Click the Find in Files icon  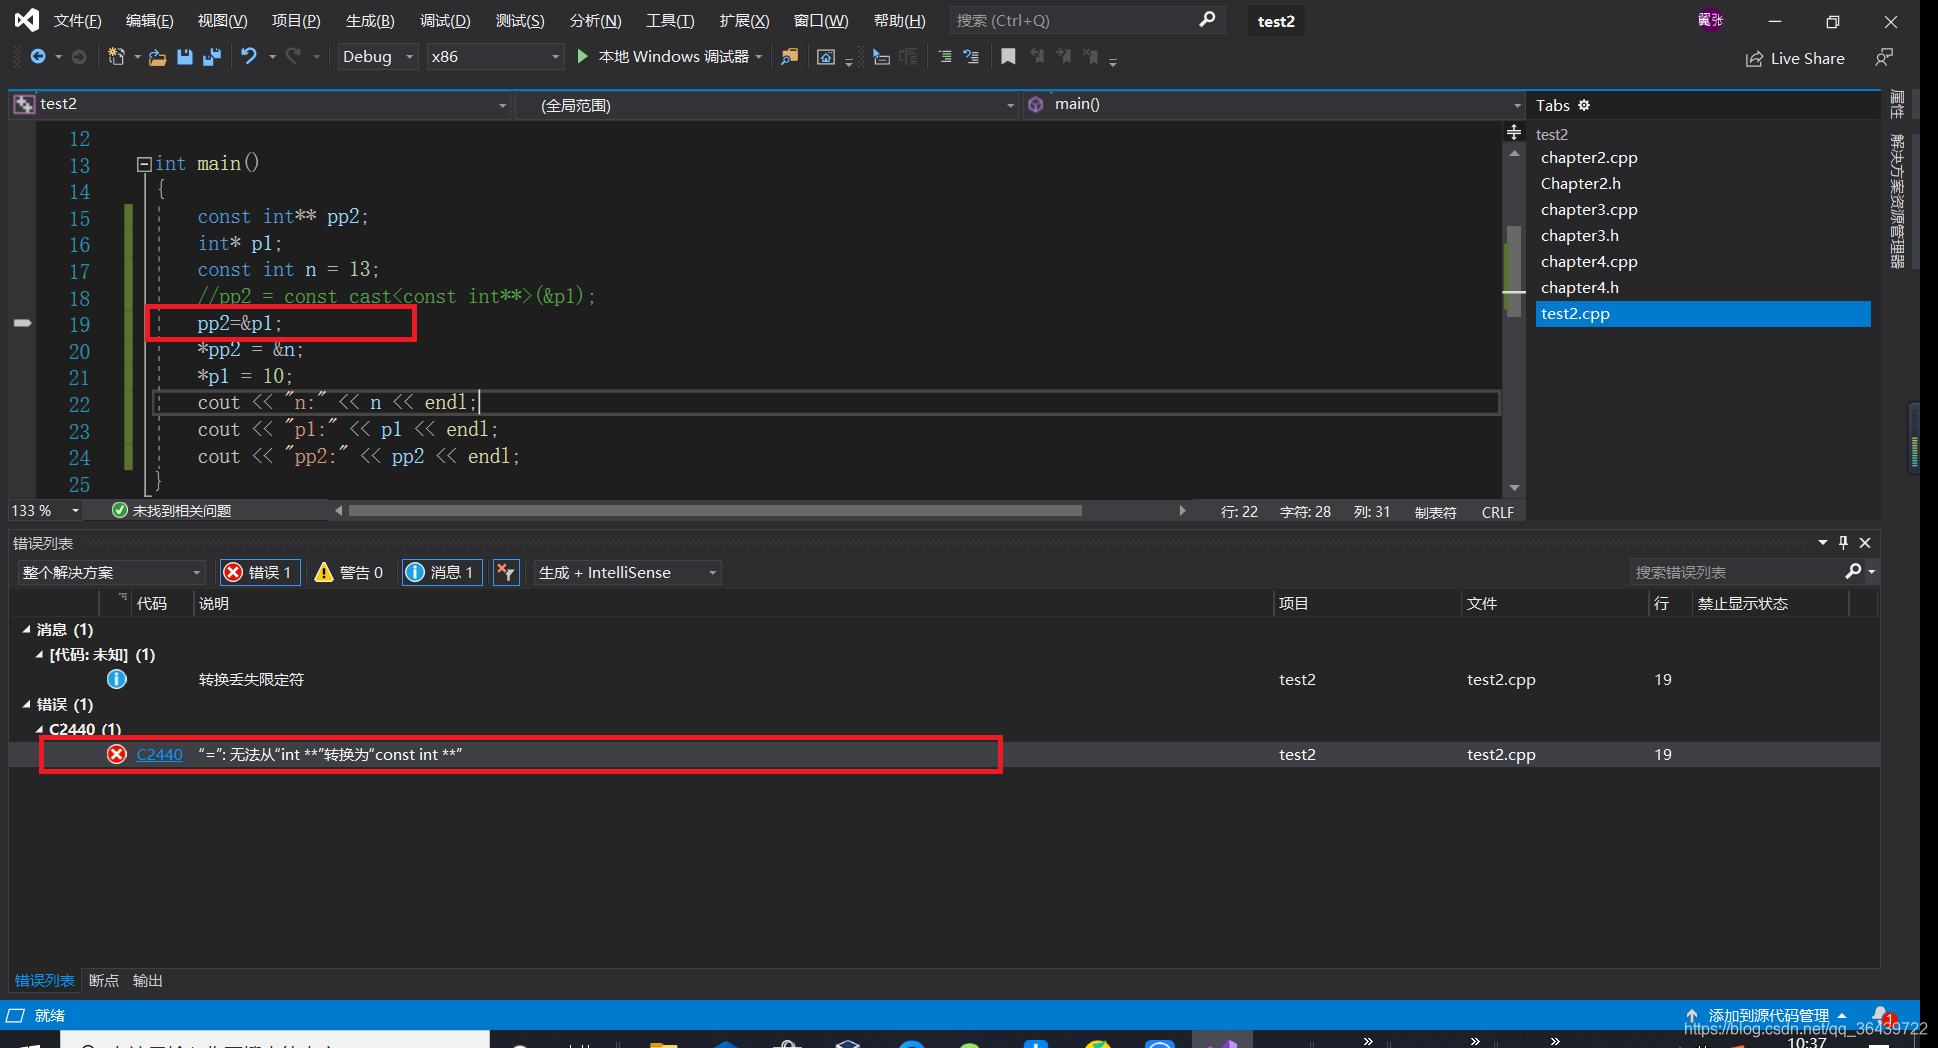pyautogui.click(x=790, y=57)
